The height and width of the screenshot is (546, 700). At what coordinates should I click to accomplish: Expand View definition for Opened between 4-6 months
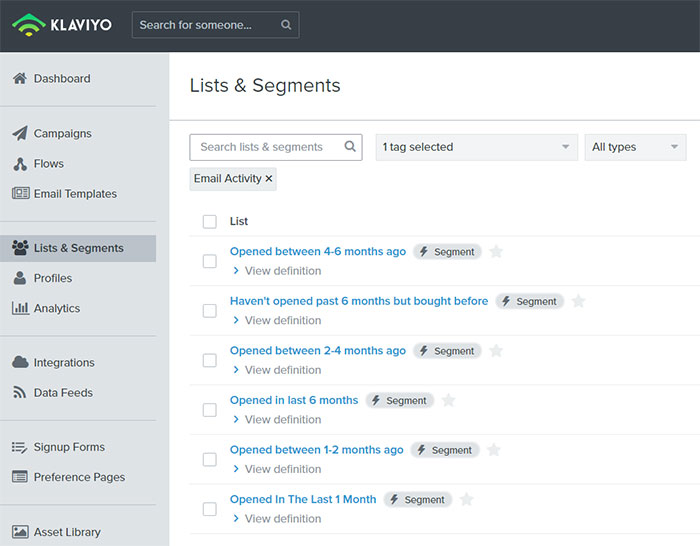277,271
